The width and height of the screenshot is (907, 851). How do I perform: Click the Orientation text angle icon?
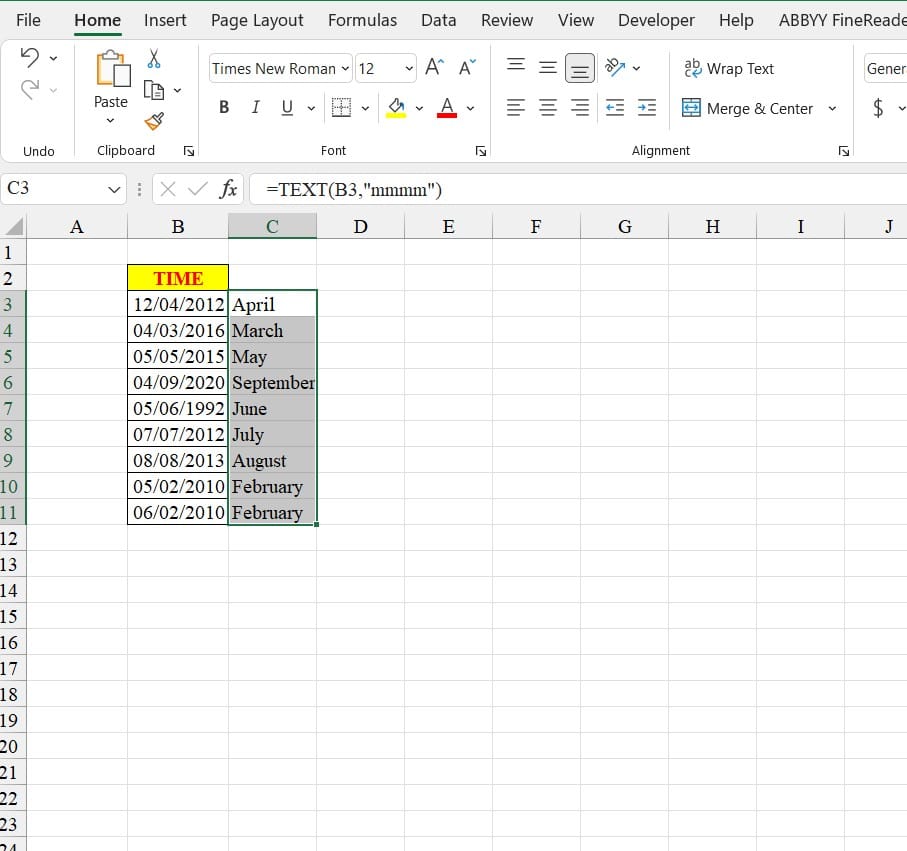click(615, 68)
